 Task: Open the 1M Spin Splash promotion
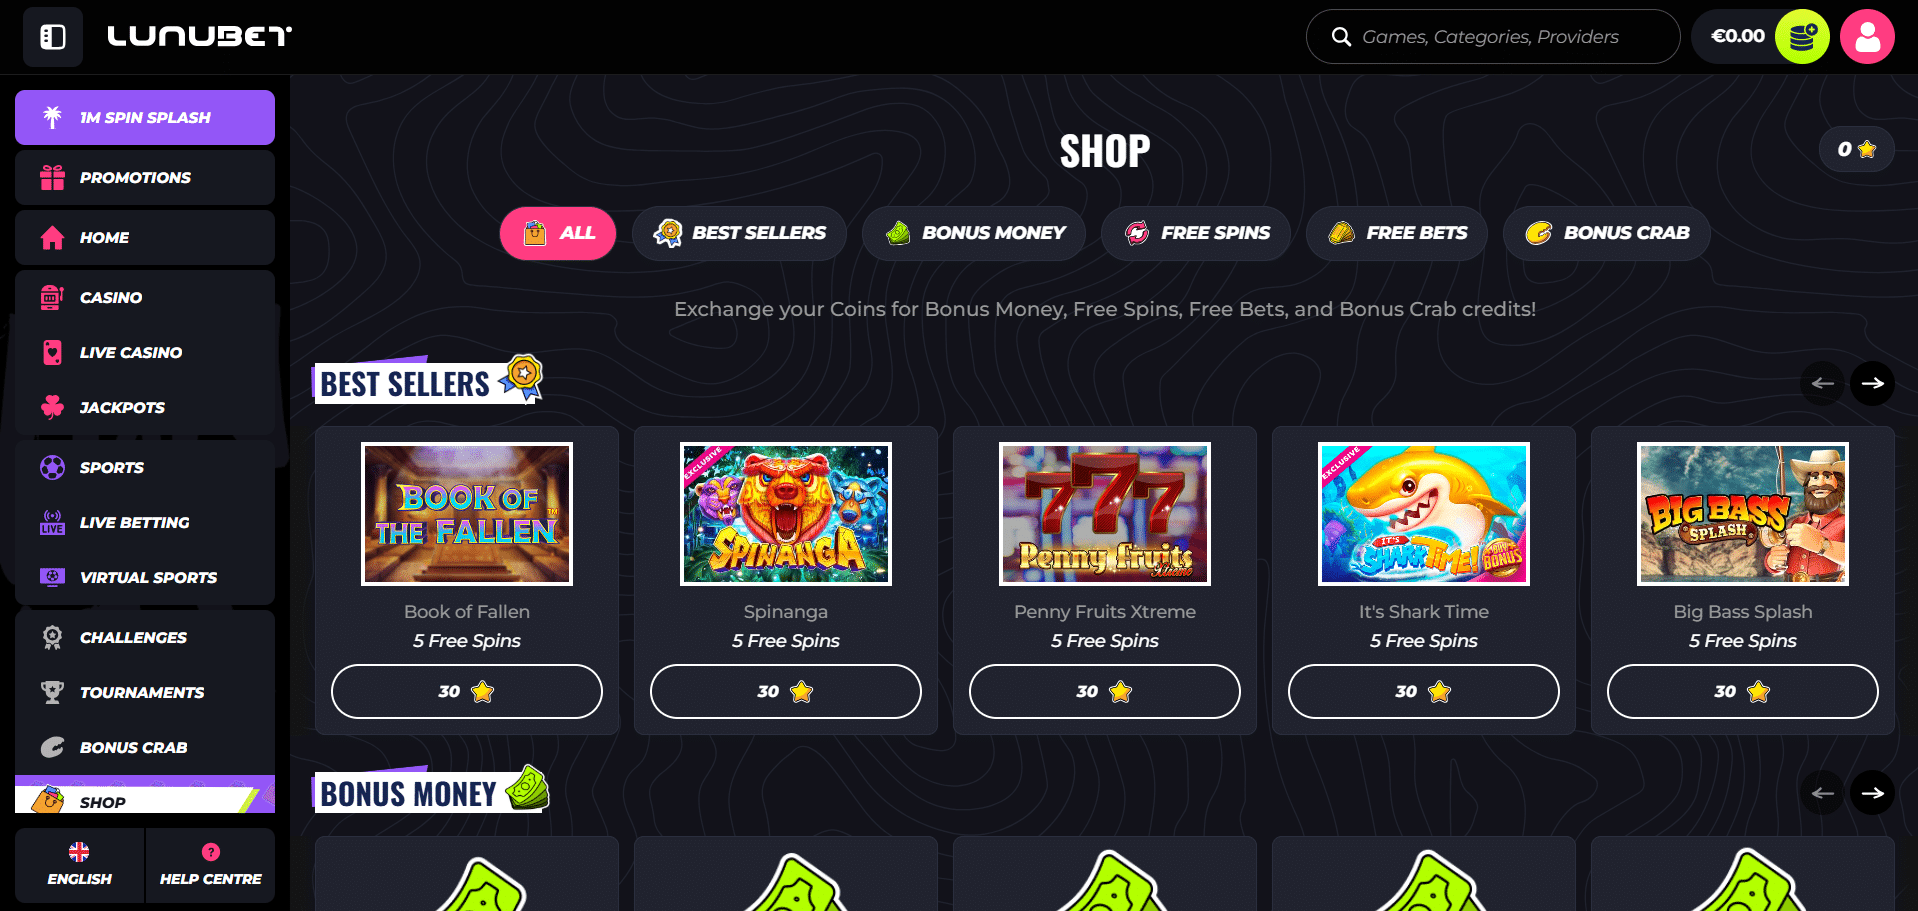click(145, 117)
